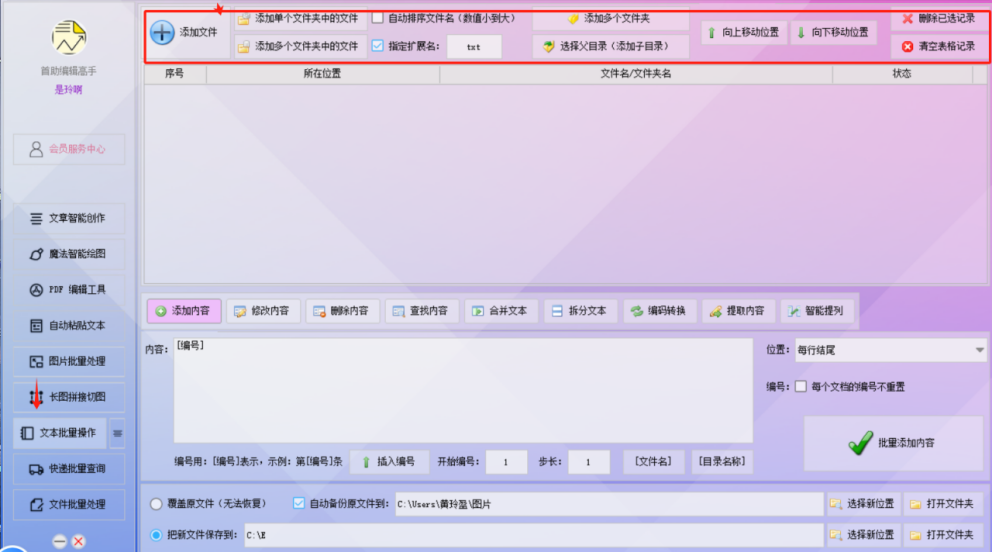
Task: Click the Insert Number button
Action: click(x=390, y=462)
